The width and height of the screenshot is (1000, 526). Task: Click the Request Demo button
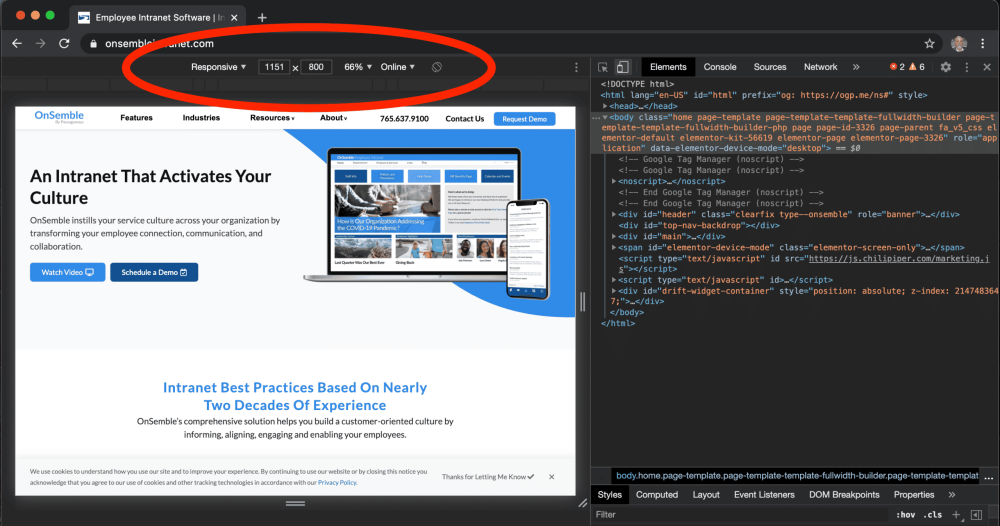(x=524, y=119)
